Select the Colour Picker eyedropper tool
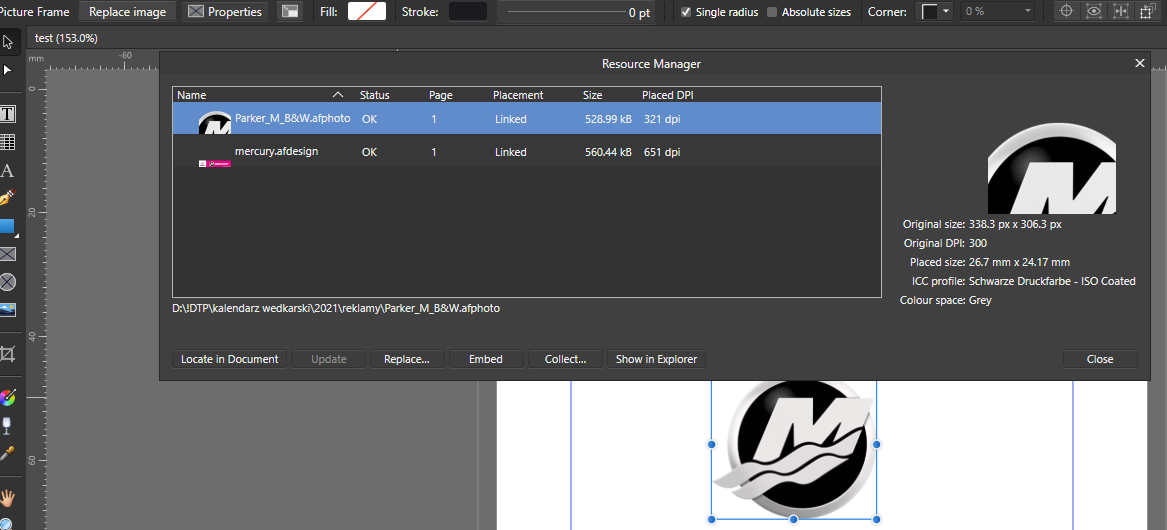Screen dimensions: 1167x530 click(7, 453)
